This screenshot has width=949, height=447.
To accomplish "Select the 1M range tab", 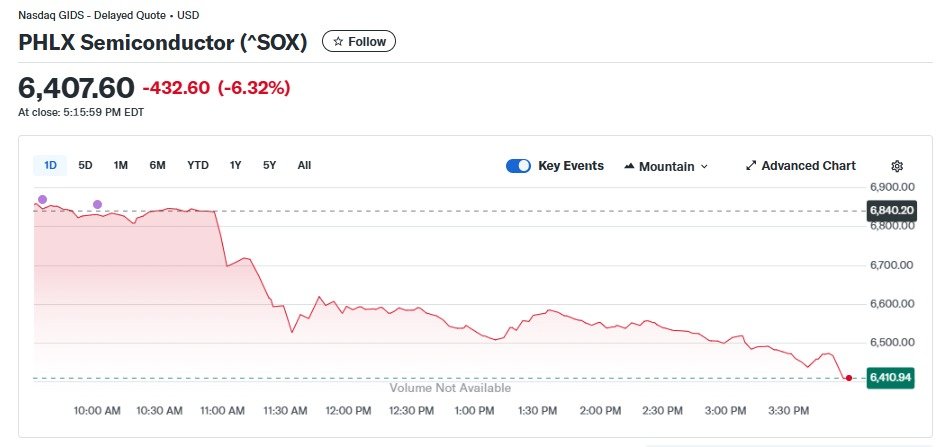I will pos(120,165).
